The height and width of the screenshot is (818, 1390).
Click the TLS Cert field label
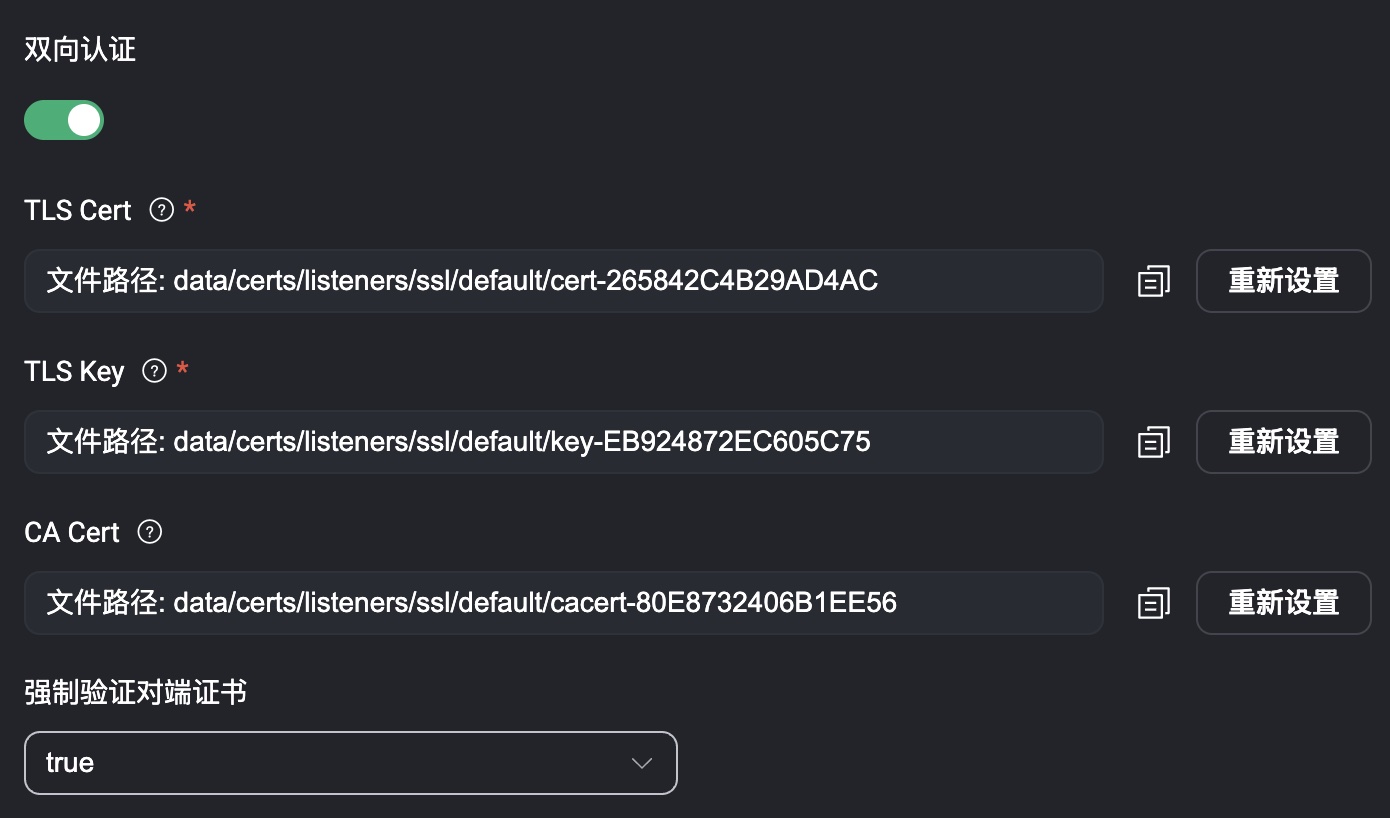click(x=78, y=211)
